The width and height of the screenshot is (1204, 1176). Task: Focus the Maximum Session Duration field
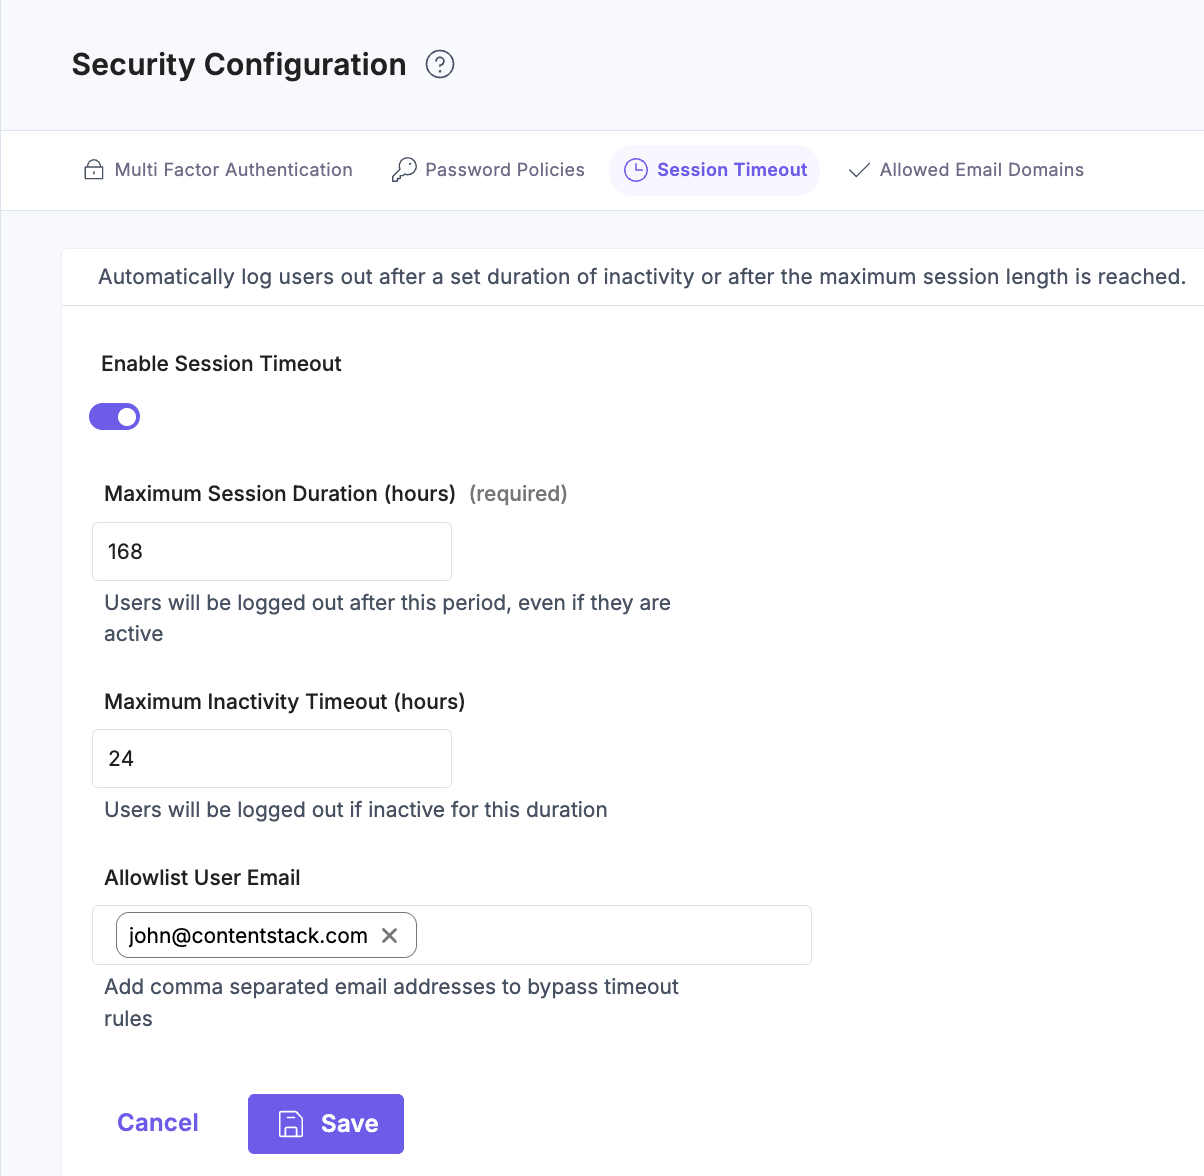(272, 551)
